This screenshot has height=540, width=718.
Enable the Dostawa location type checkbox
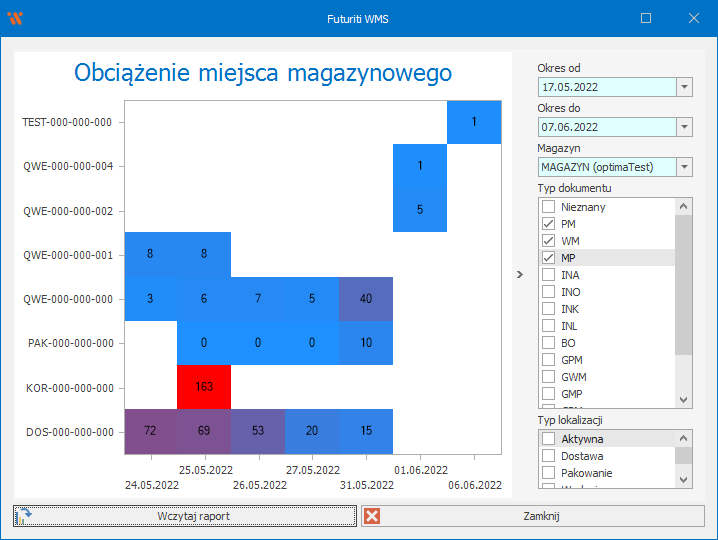click(x=548, y=456)
